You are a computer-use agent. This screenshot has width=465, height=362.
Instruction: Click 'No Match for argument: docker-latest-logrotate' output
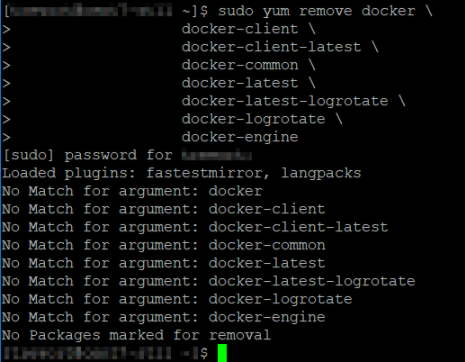point(209,281)
